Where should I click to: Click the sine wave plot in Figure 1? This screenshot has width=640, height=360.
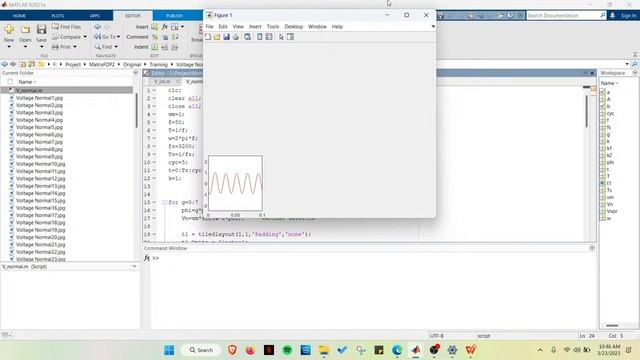235,183
